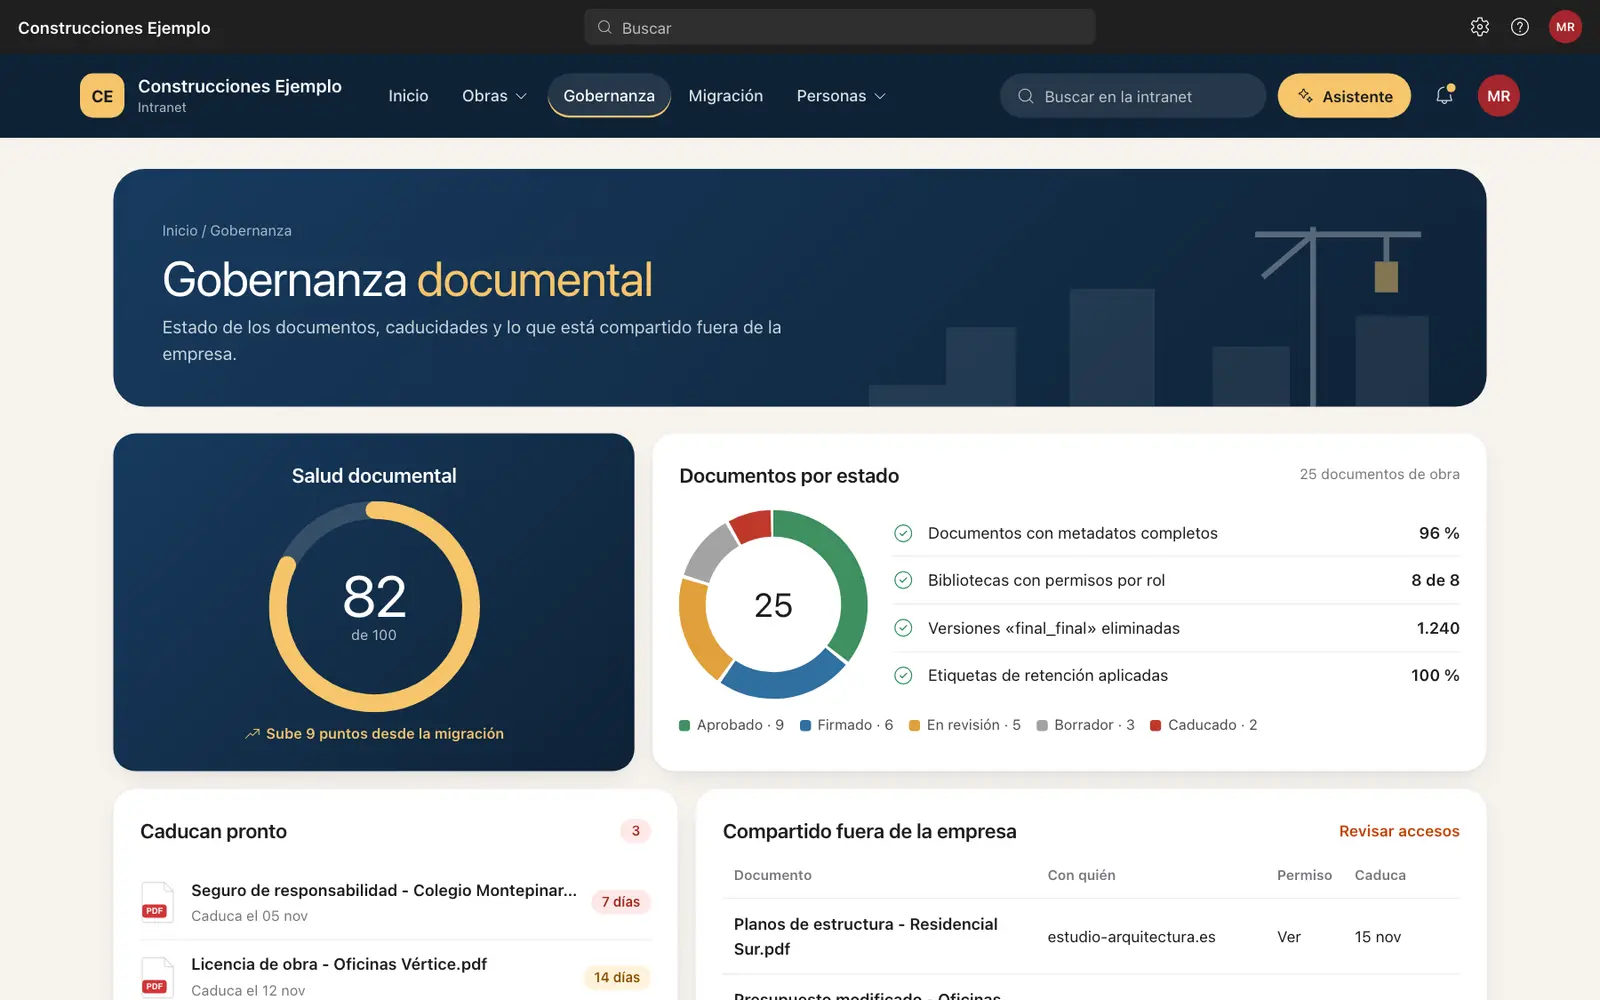
Task: Click the Firmado blue legend swatch
Action: click(x=805, y=726)
